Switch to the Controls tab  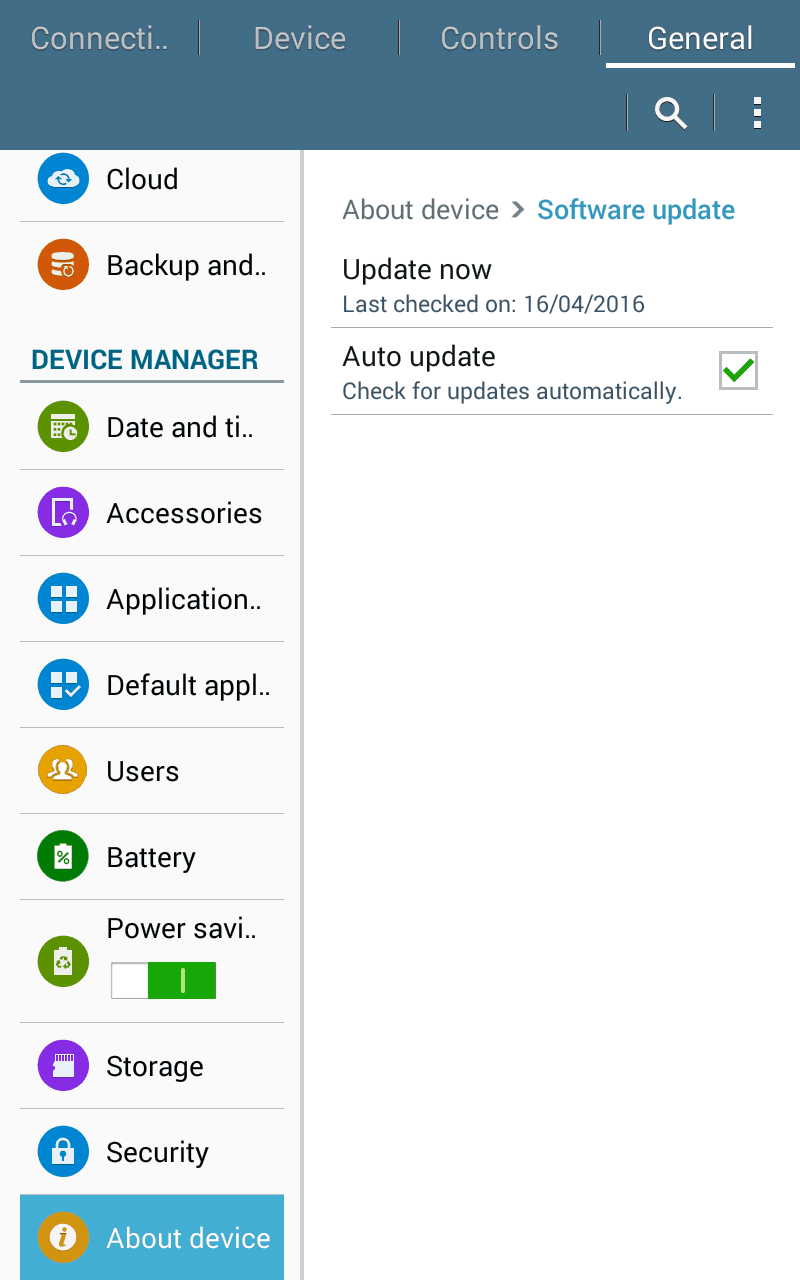499,39
